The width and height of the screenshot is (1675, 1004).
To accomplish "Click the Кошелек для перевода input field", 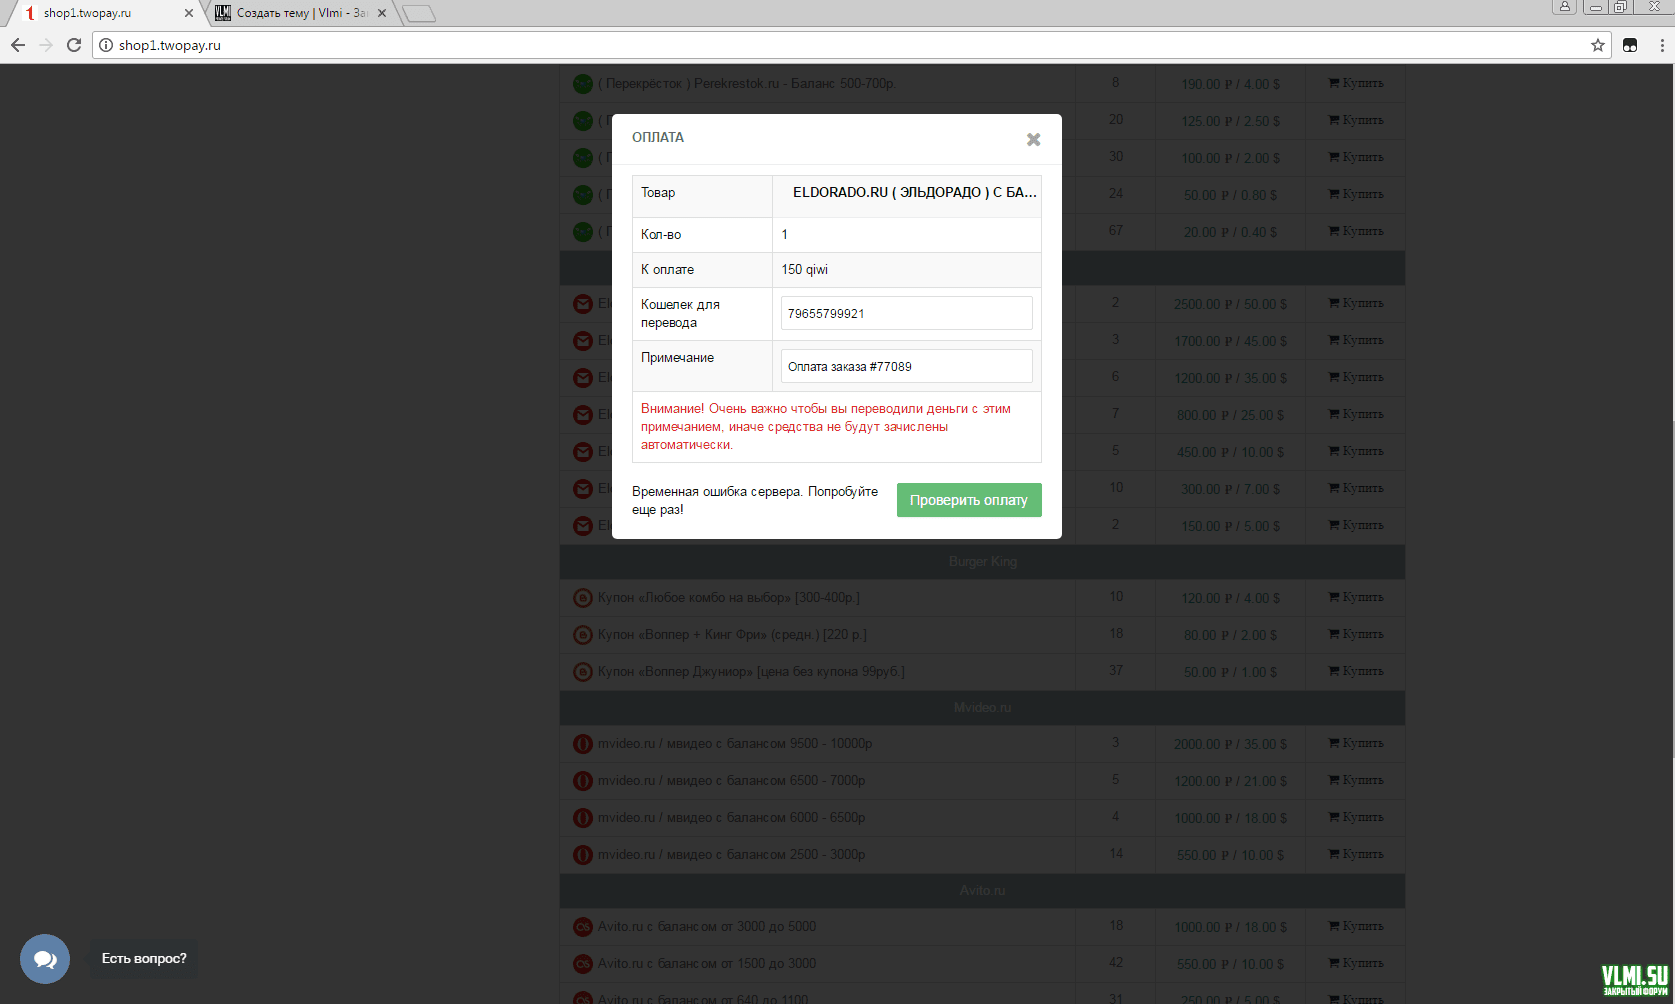I will [906, 313].
